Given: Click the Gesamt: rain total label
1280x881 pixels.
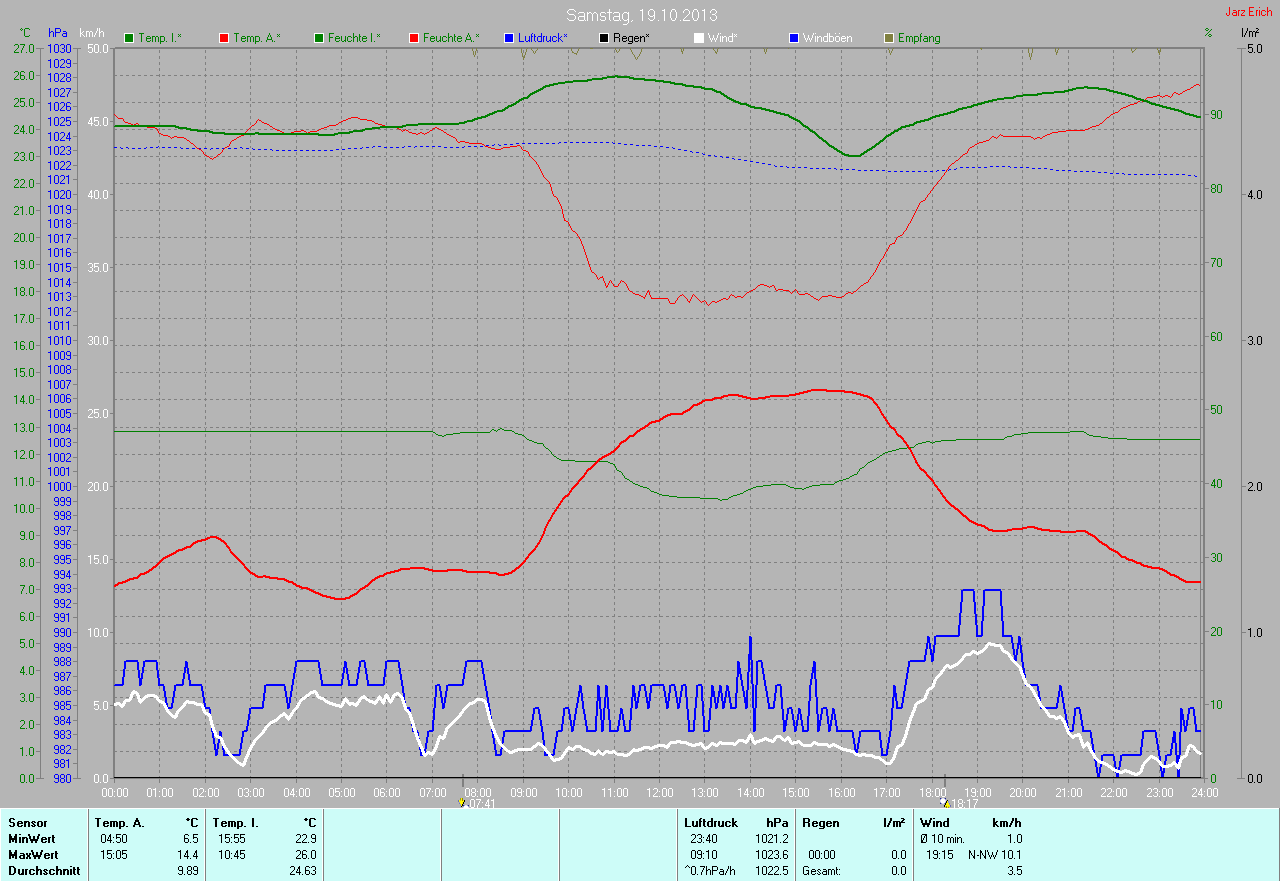Looking at the screenshot, I should (x=821, y=871).
